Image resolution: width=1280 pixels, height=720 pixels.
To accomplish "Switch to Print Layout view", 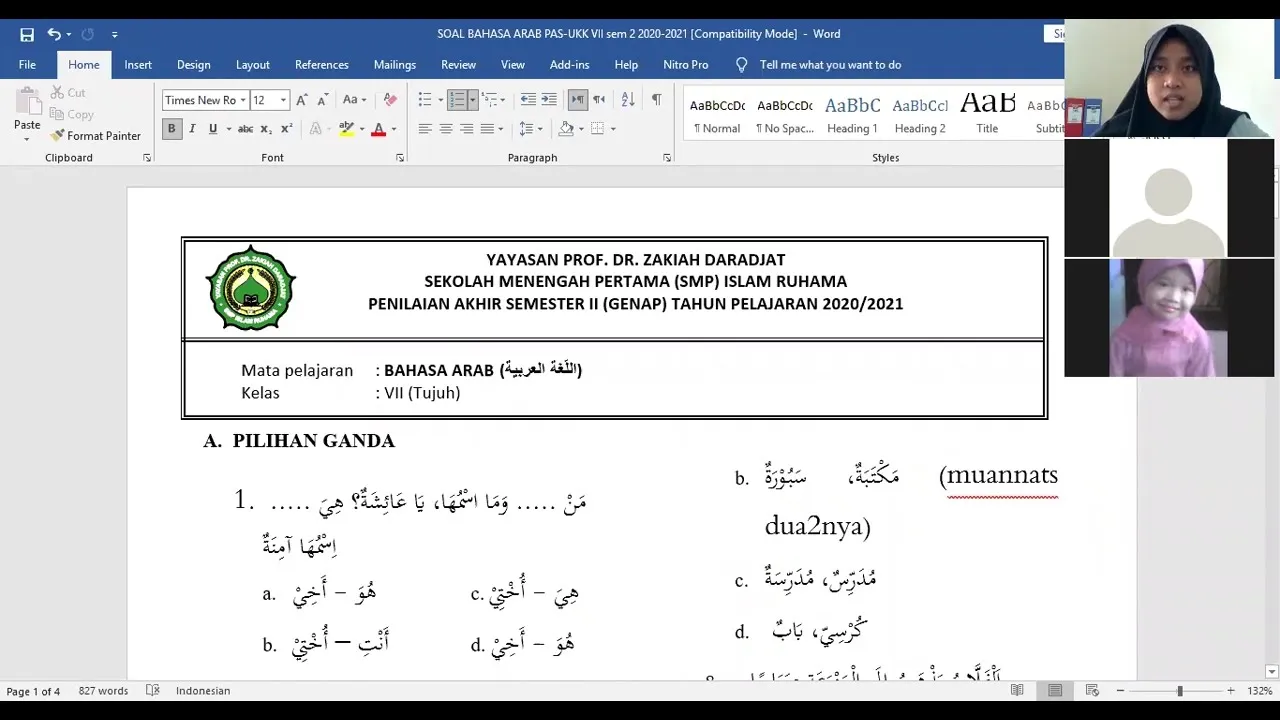I will [x=1055, y=691].
